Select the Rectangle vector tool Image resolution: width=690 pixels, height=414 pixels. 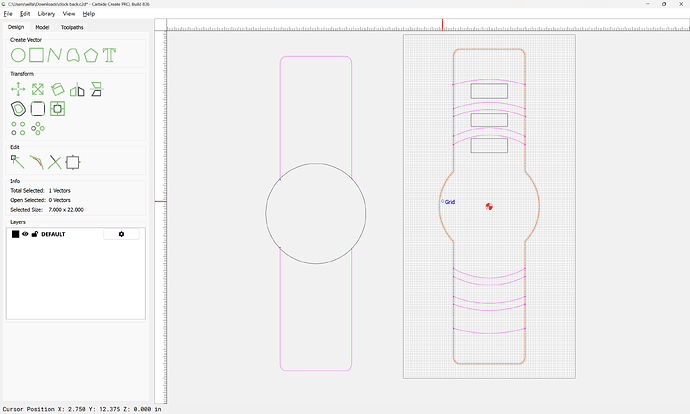[36, 54]
